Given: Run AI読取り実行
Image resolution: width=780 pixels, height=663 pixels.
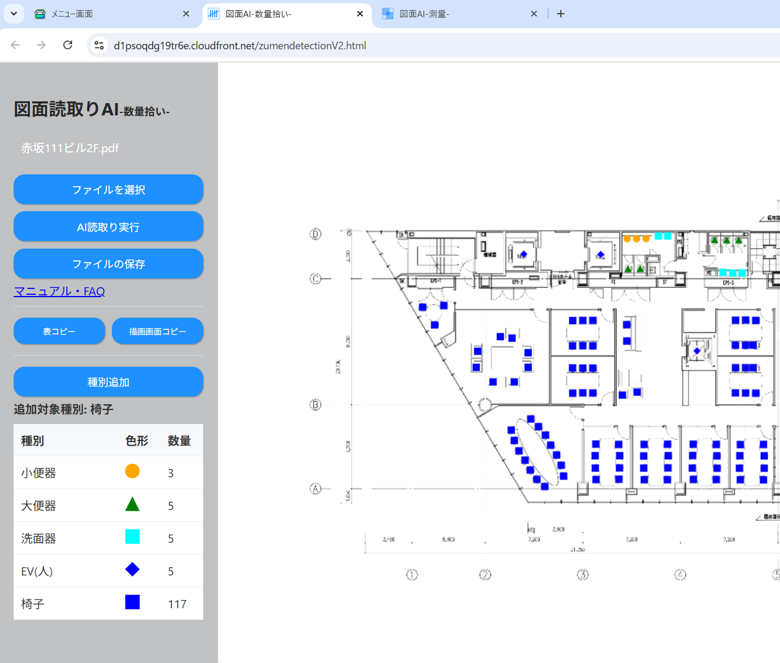Looking at the screenshot, I should coord(108,227).
